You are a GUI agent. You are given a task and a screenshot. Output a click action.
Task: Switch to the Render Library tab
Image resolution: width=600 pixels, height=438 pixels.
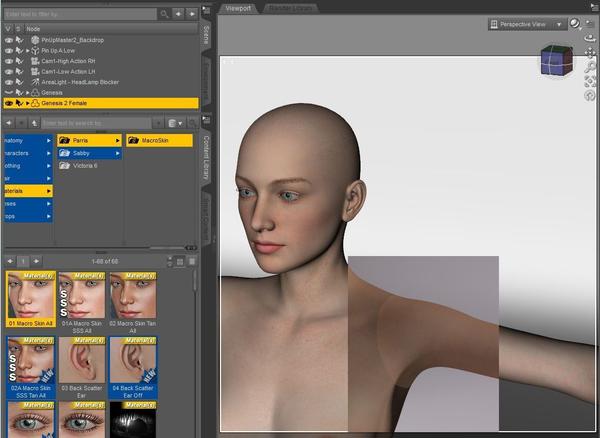click(x=291, y=8)
